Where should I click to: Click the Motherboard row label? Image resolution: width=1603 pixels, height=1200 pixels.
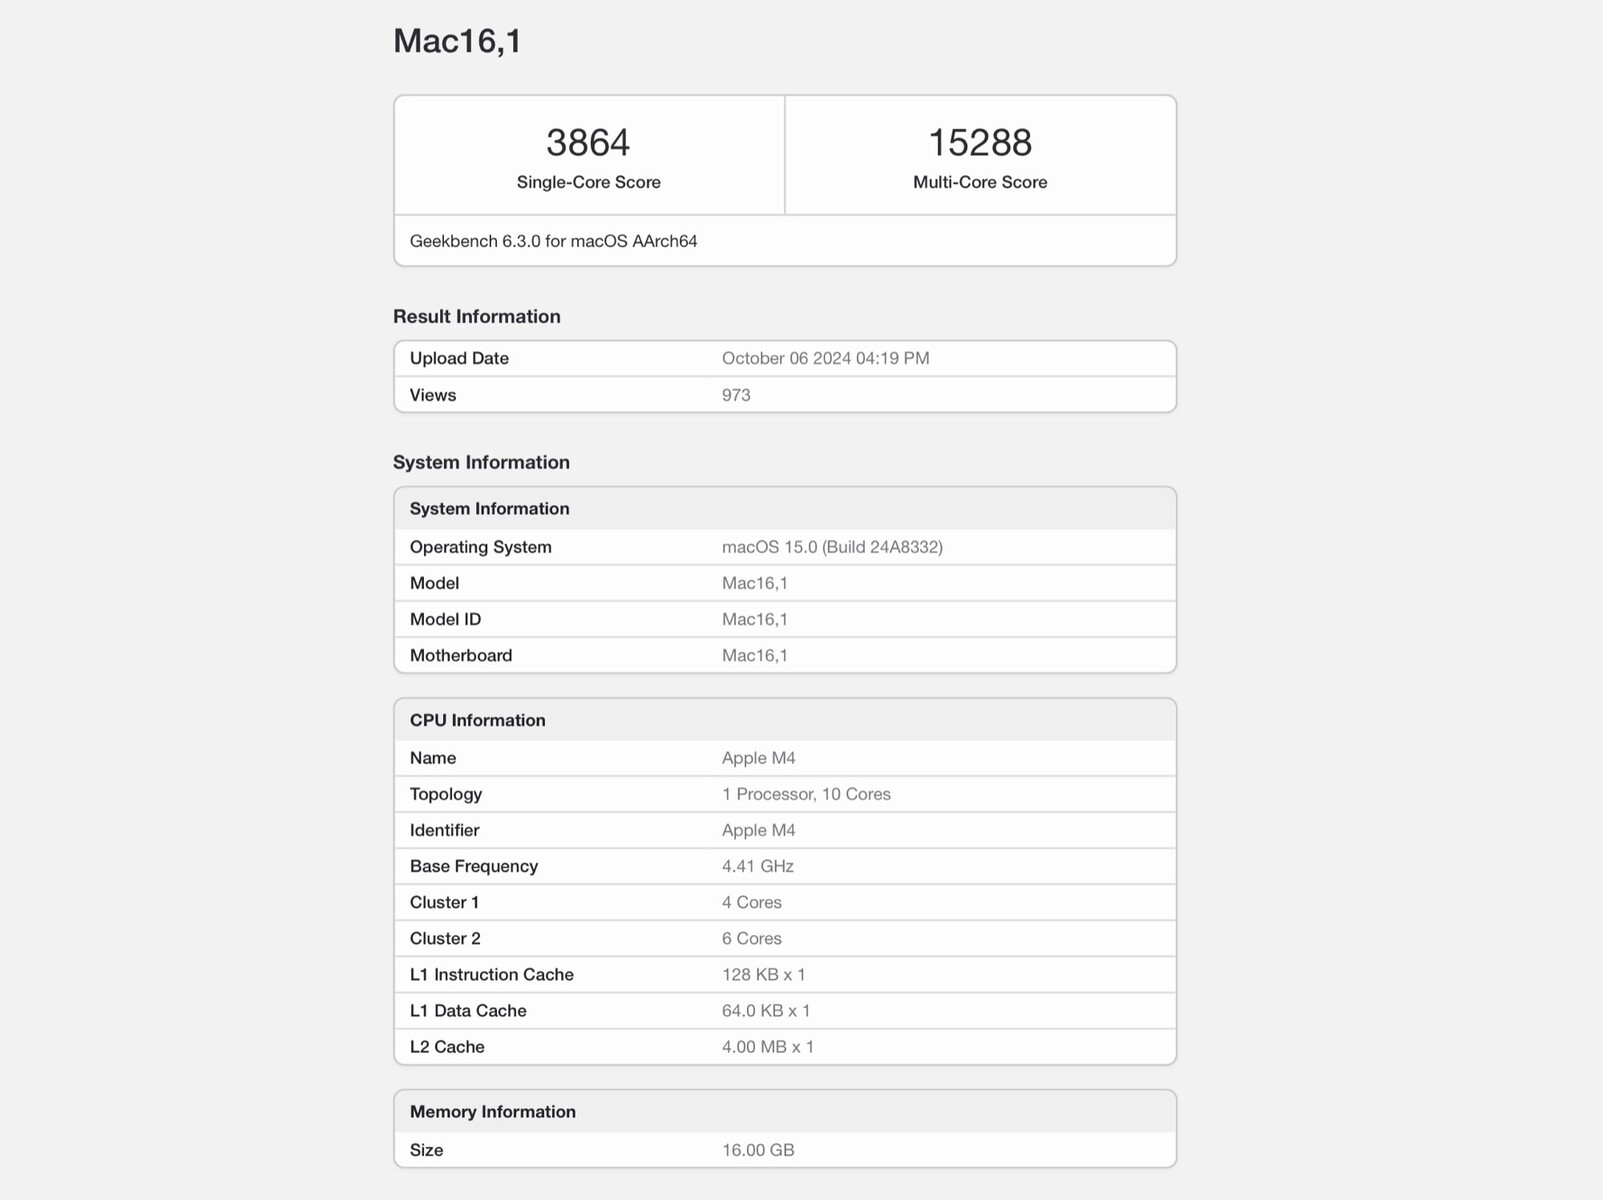click(x=461, y=655)
